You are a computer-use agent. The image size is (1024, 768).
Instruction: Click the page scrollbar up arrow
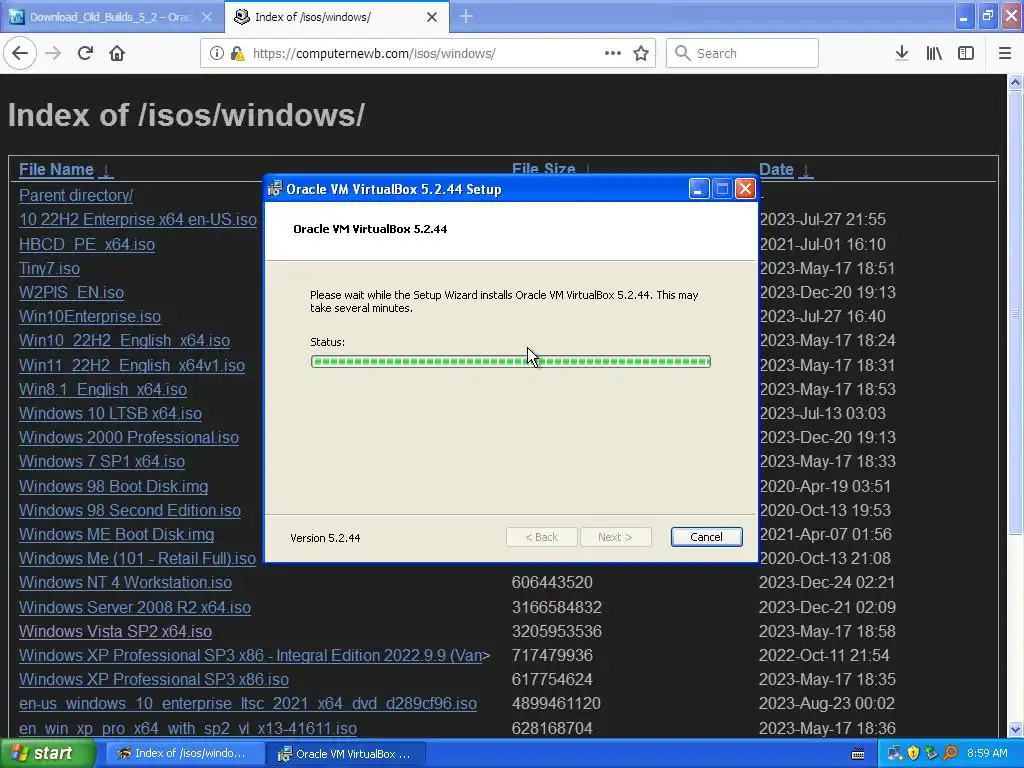[1015, 82]
